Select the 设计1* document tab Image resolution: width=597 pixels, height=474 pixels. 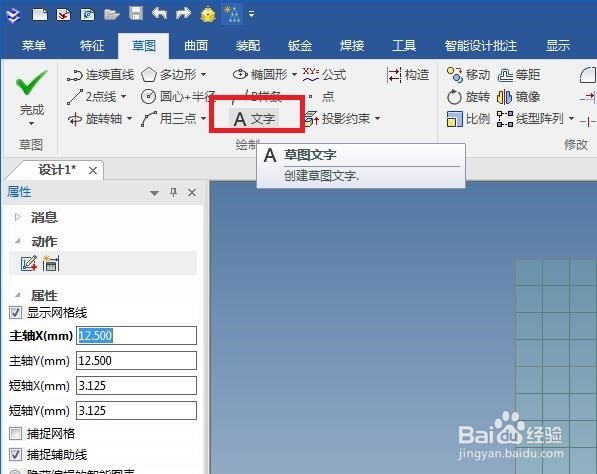pyautogui.click(x=57, y=170)
